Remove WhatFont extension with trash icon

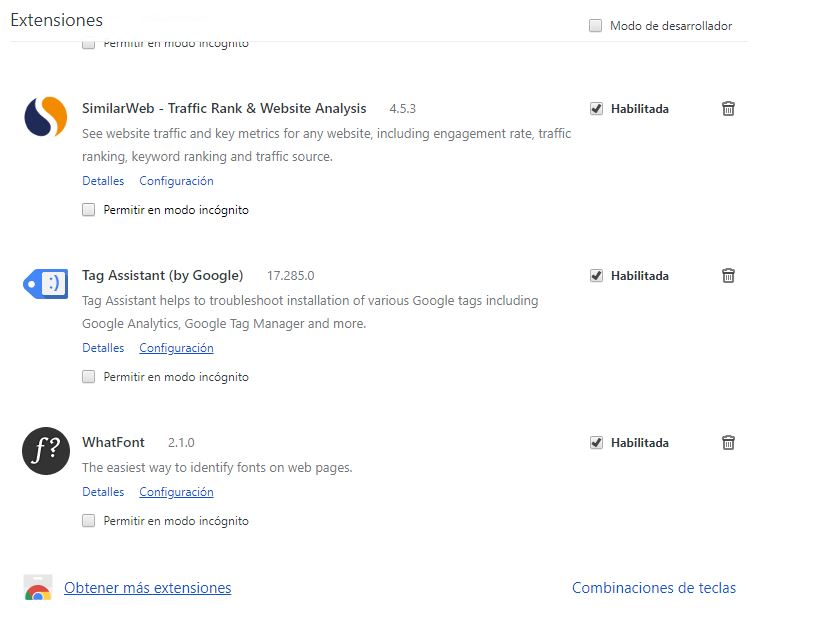(728, 442)
